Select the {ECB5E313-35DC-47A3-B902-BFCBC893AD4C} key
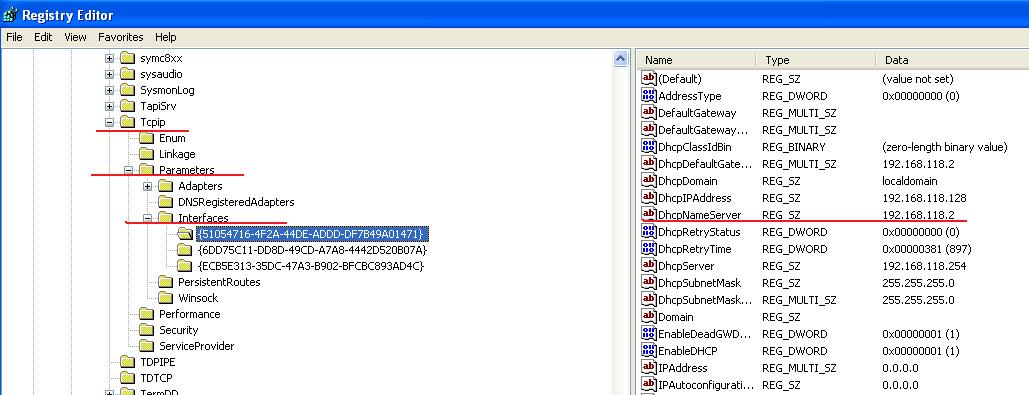Image resolution: width=1029 pixels, height=395 pixels. click(310, 266)
